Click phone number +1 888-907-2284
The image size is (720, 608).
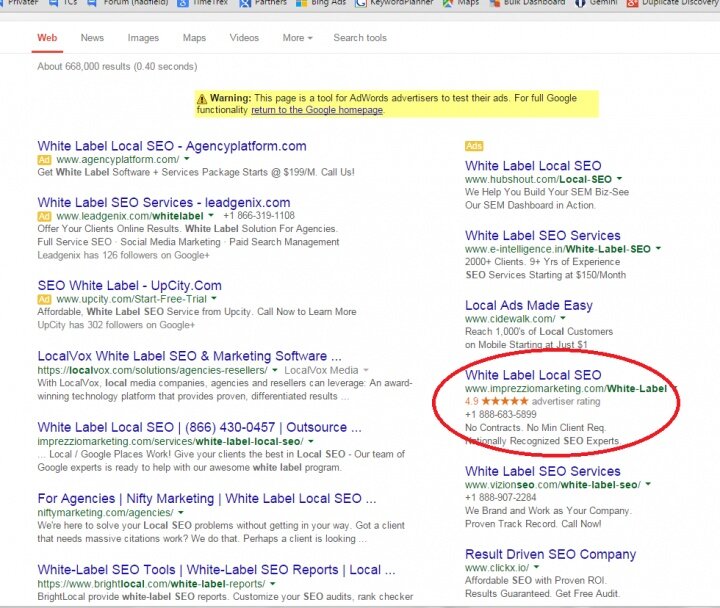501,497
